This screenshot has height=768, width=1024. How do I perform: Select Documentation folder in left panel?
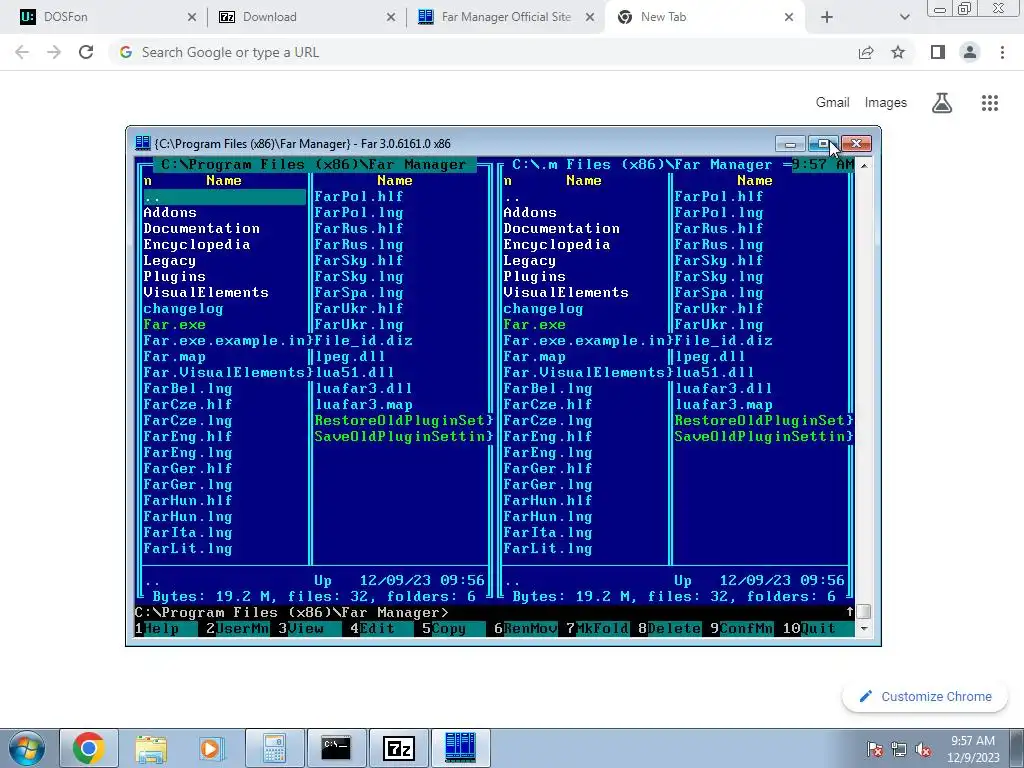[x=201, y=229]
